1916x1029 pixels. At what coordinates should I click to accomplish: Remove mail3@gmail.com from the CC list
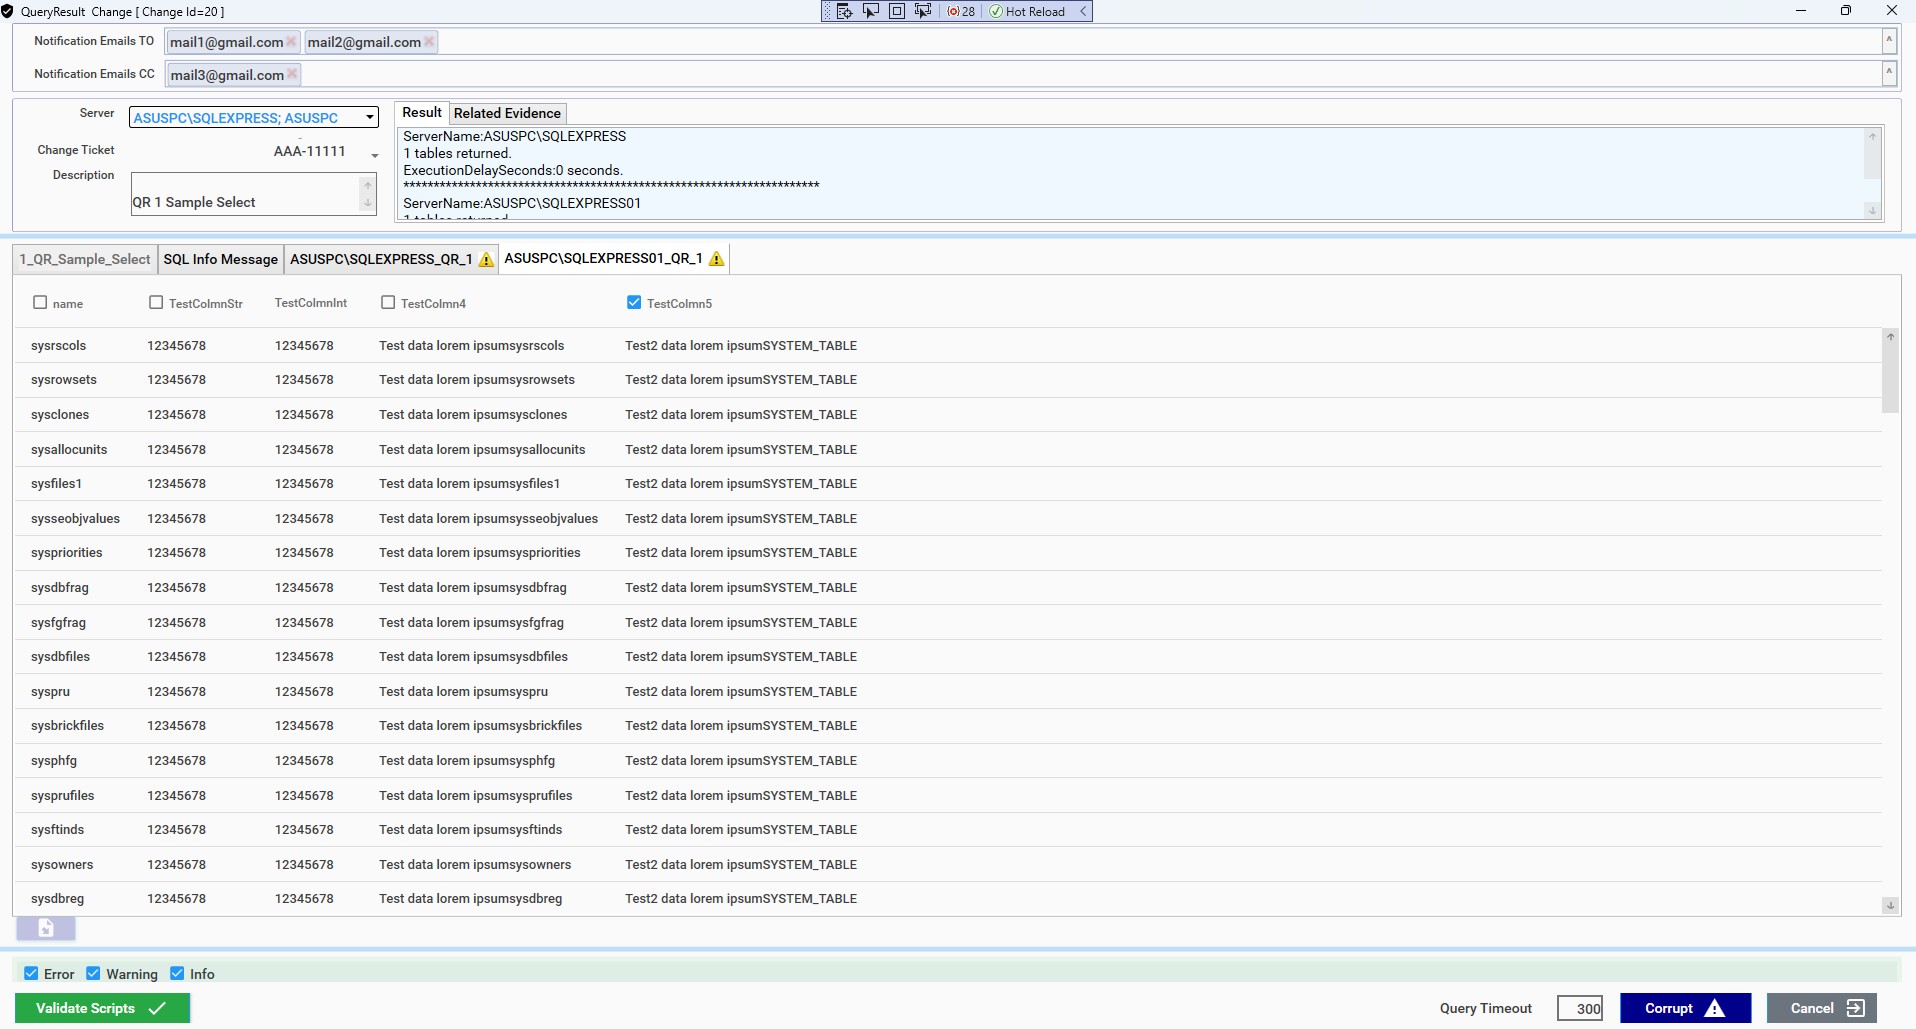(292, 74)
